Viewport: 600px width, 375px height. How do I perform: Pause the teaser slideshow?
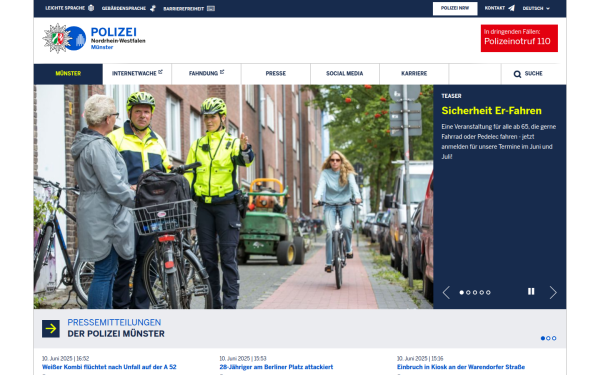[x=531, y=292]
